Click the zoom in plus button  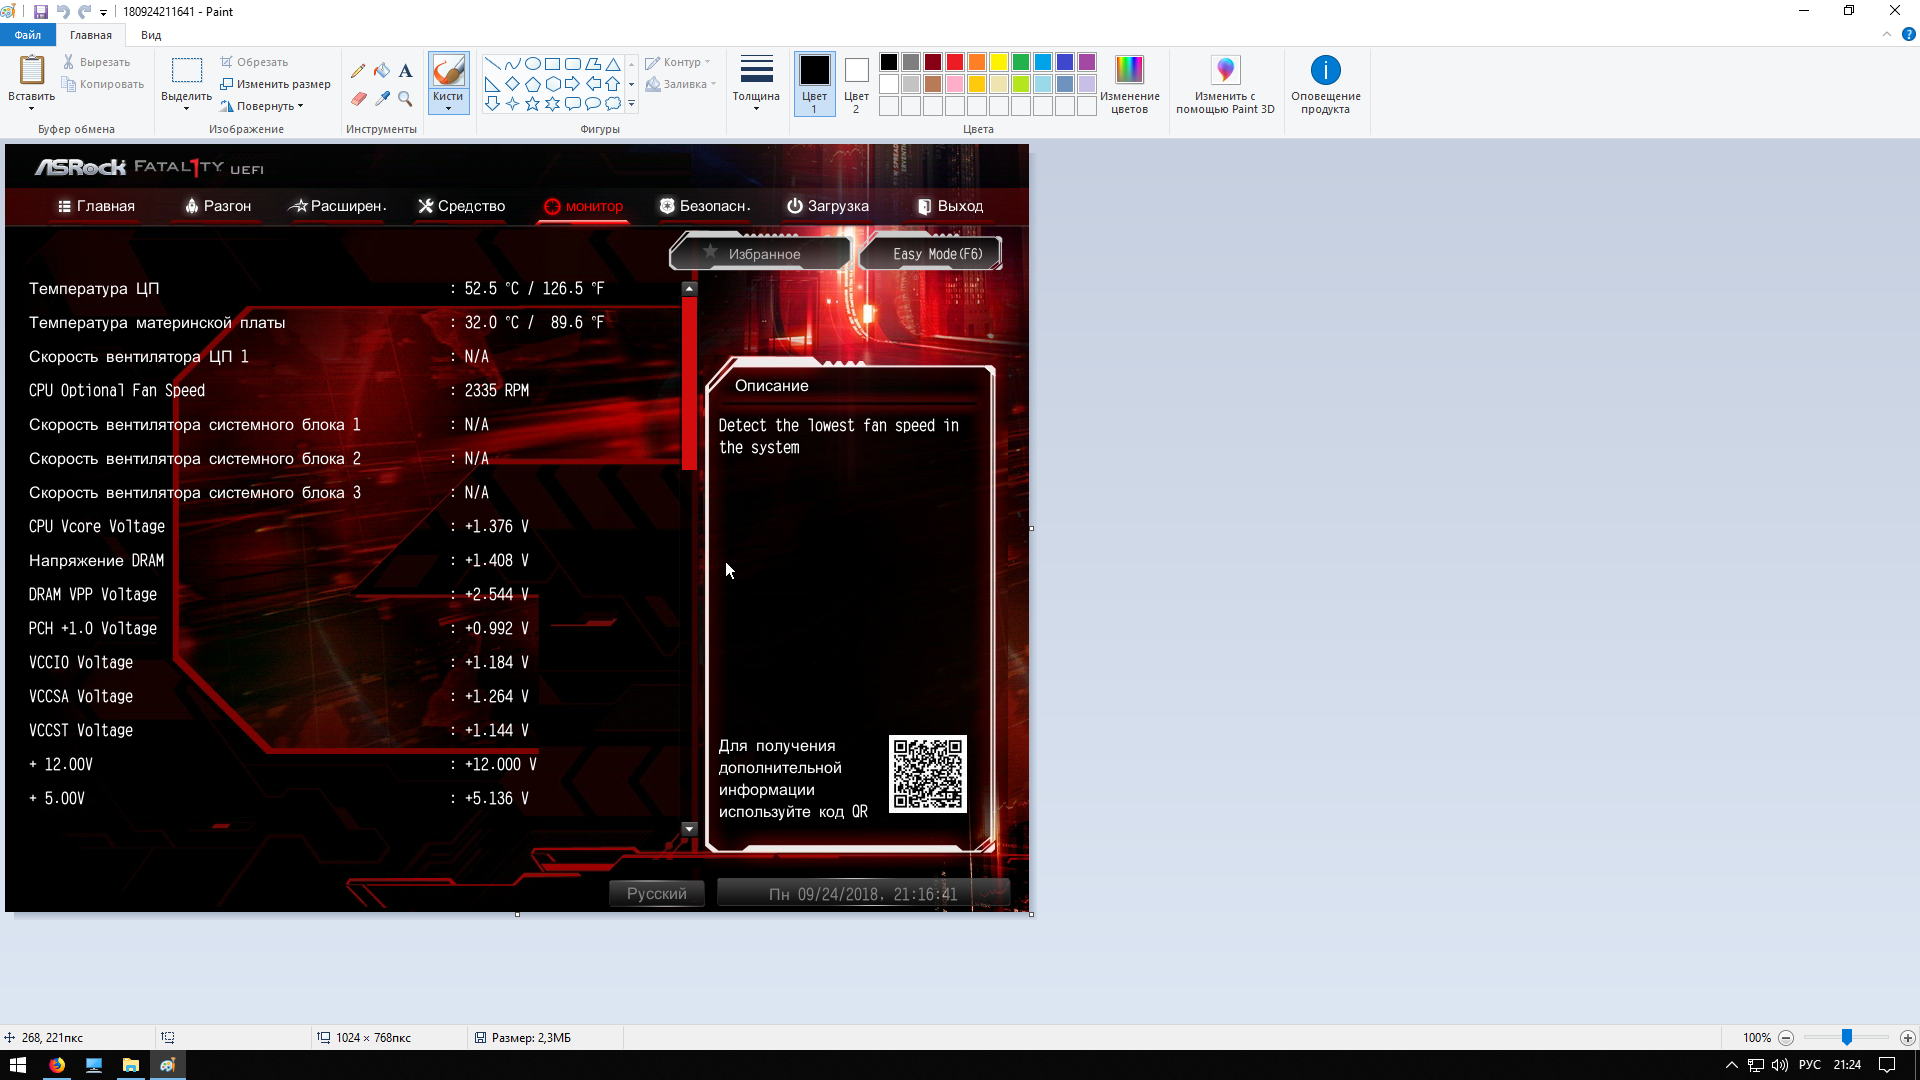coord(1907,1038)
